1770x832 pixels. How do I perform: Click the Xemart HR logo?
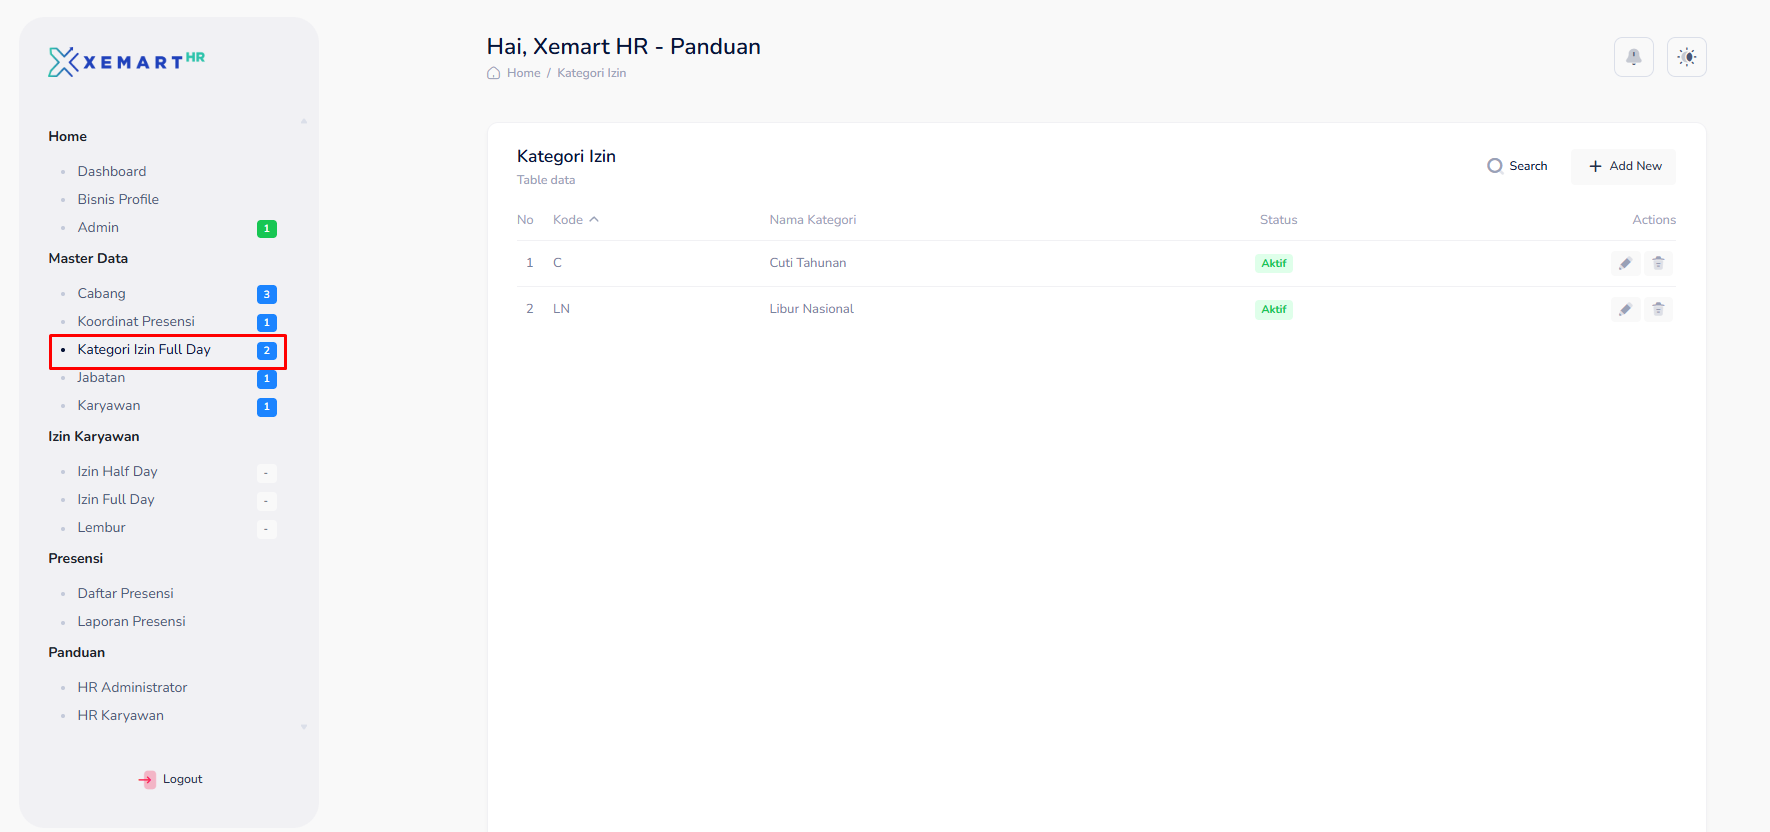(x=126, y=62)
